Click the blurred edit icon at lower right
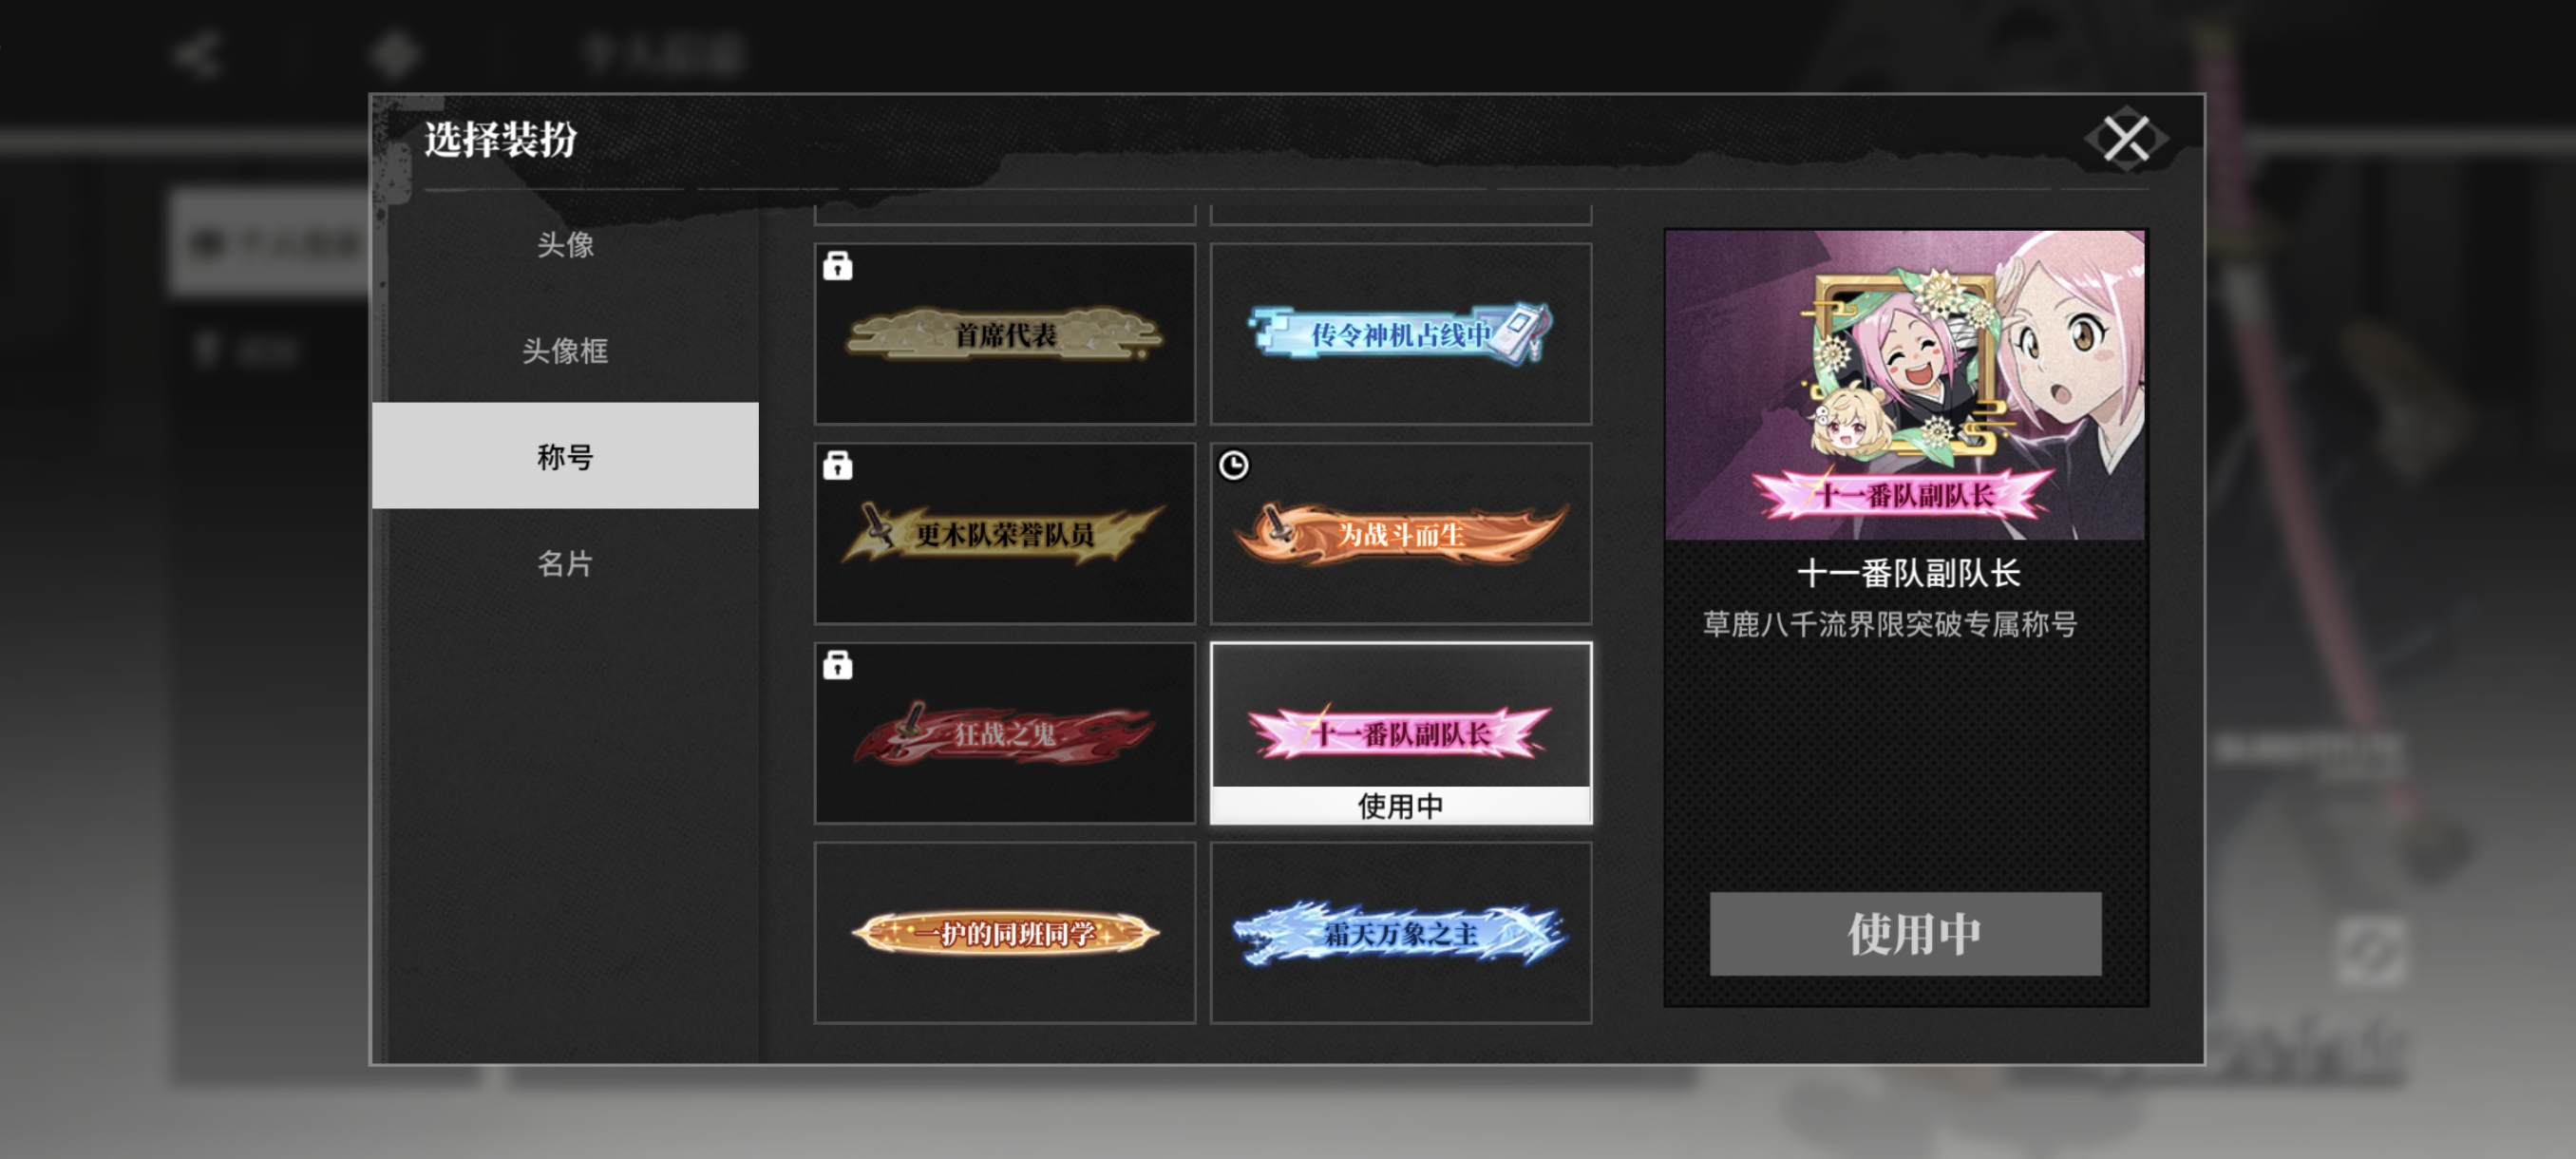Screen dimensions: 2576x1159 2370,951
